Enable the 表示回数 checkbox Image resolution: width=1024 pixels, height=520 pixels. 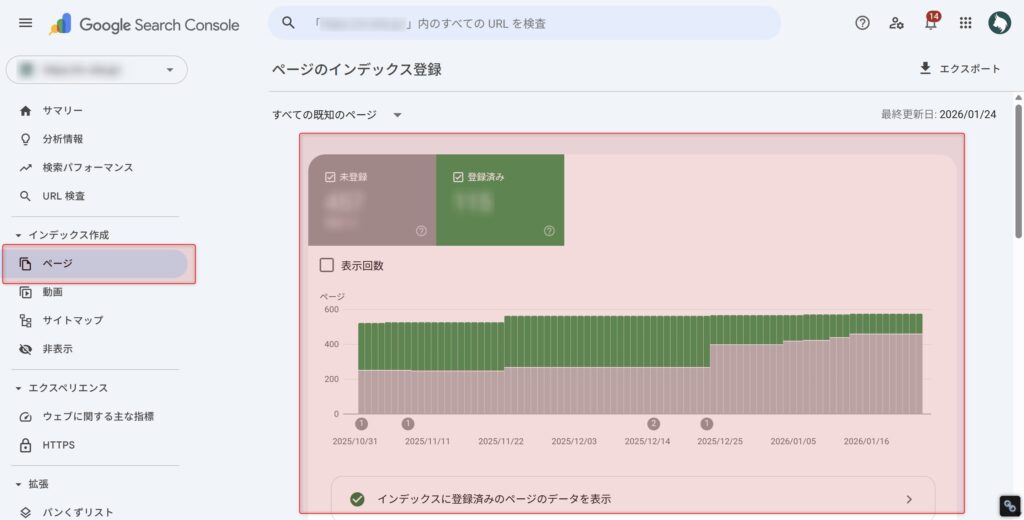326,265
